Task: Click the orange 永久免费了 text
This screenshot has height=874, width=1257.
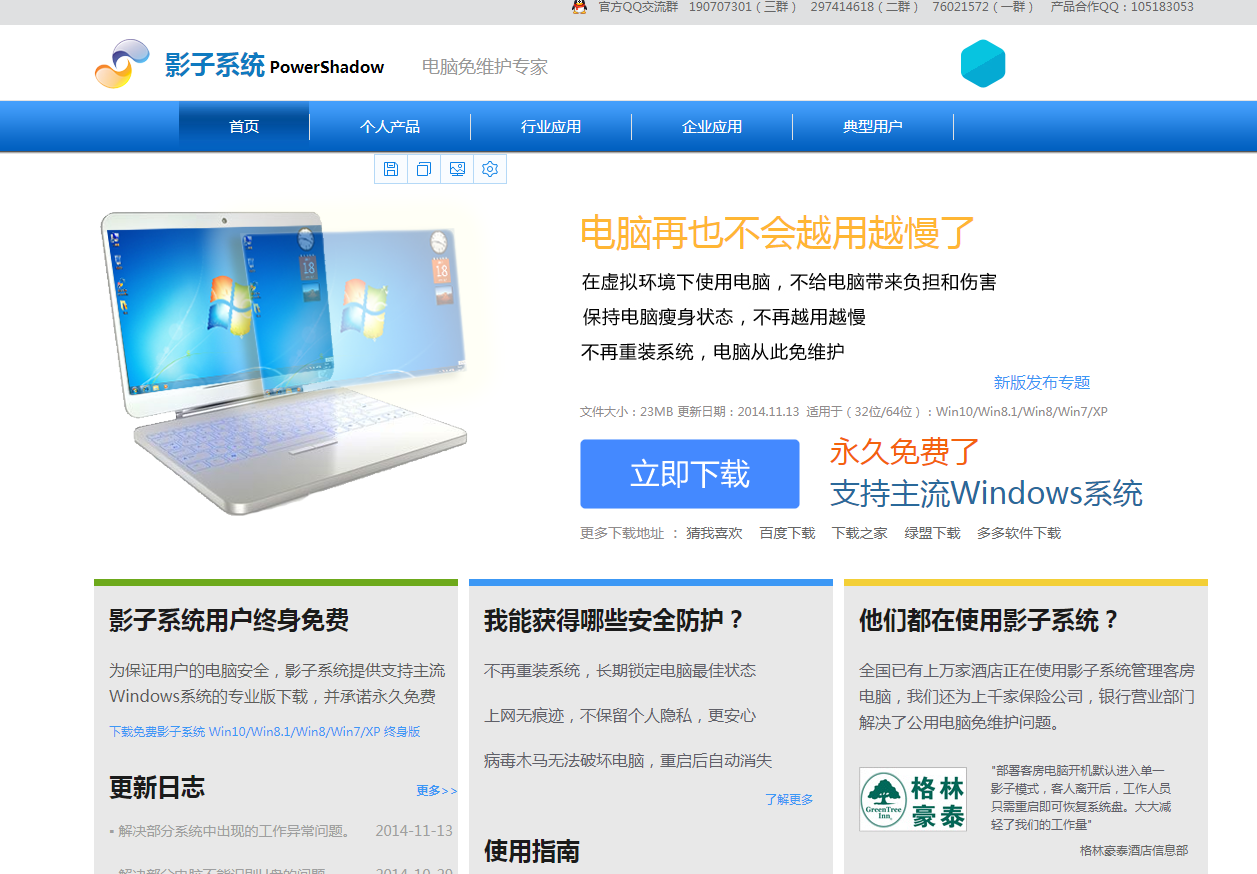Action: [x=904, y=452]
